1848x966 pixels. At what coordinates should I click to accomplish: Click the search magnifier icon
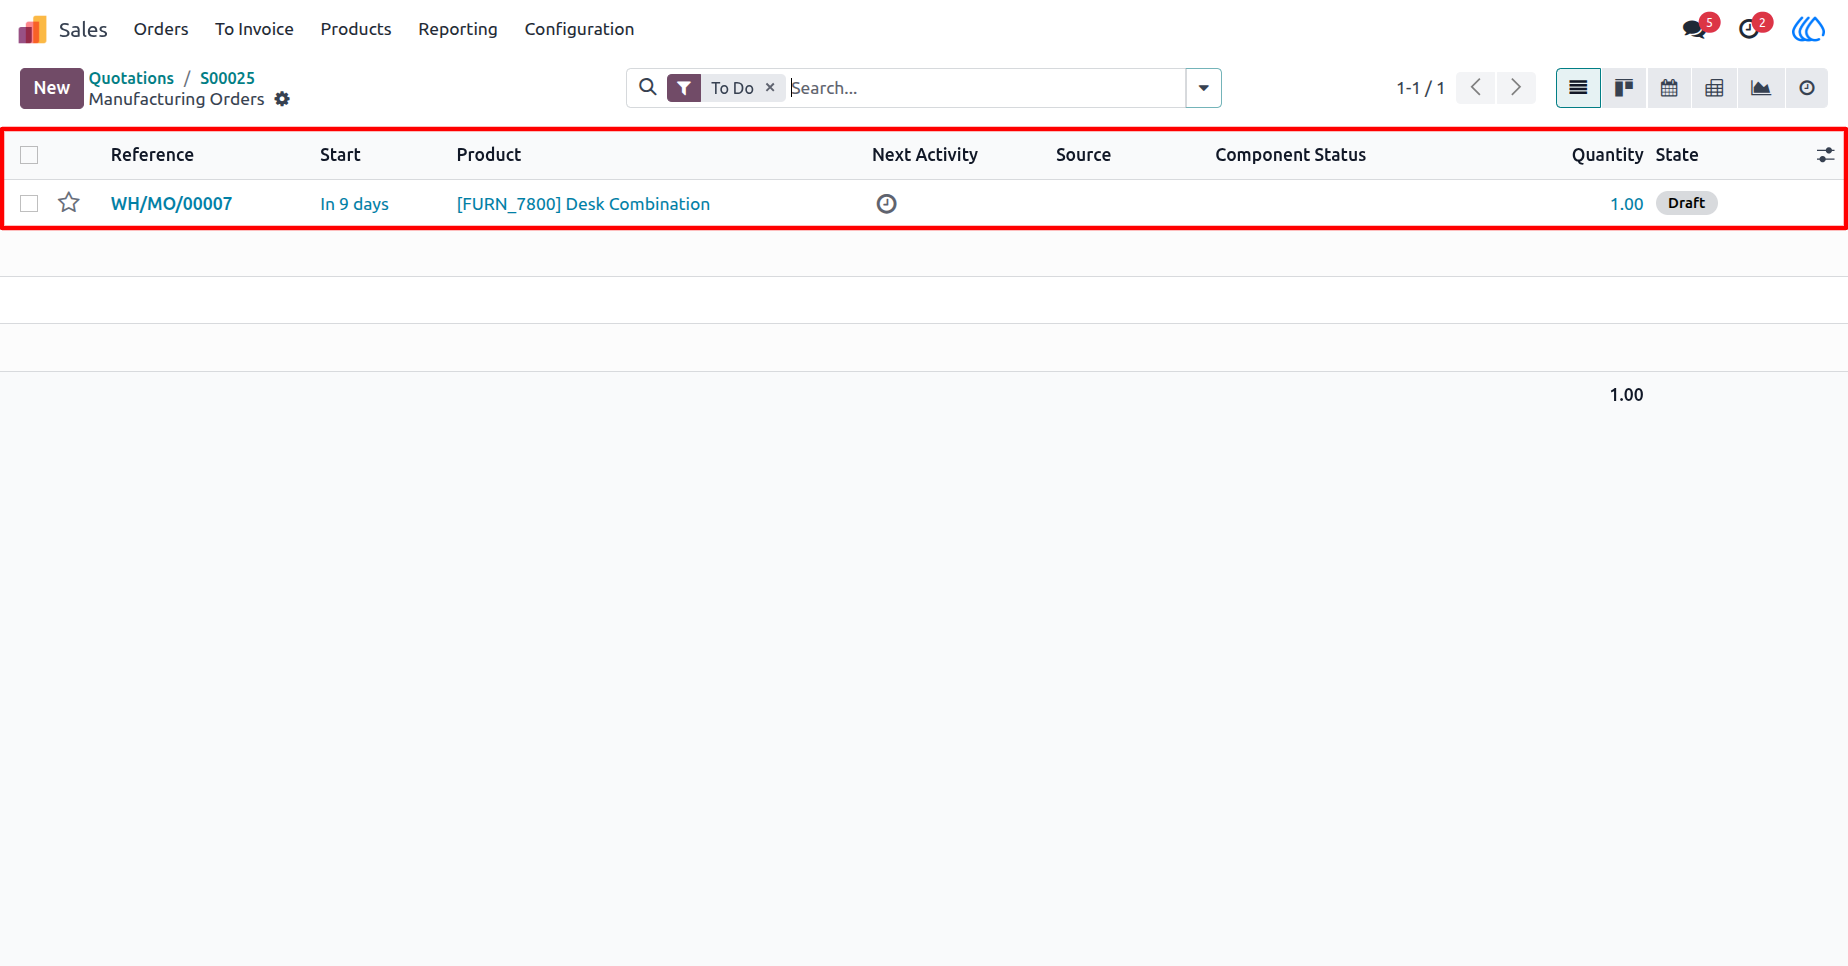coord(648,87)
